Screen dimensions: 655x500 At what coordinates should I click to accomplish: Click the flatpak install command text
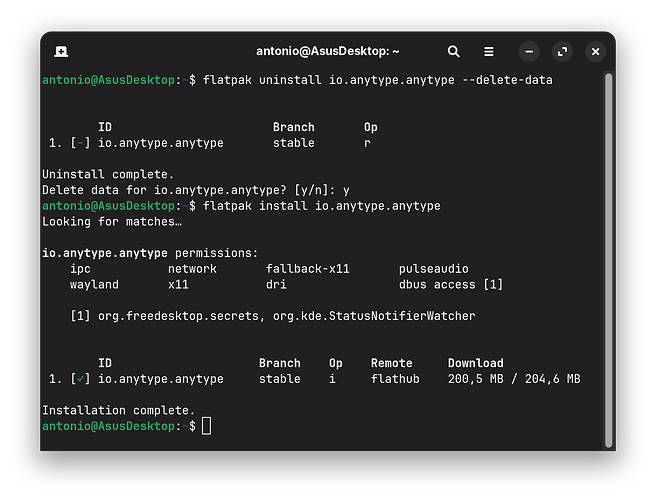click(322, 206)
